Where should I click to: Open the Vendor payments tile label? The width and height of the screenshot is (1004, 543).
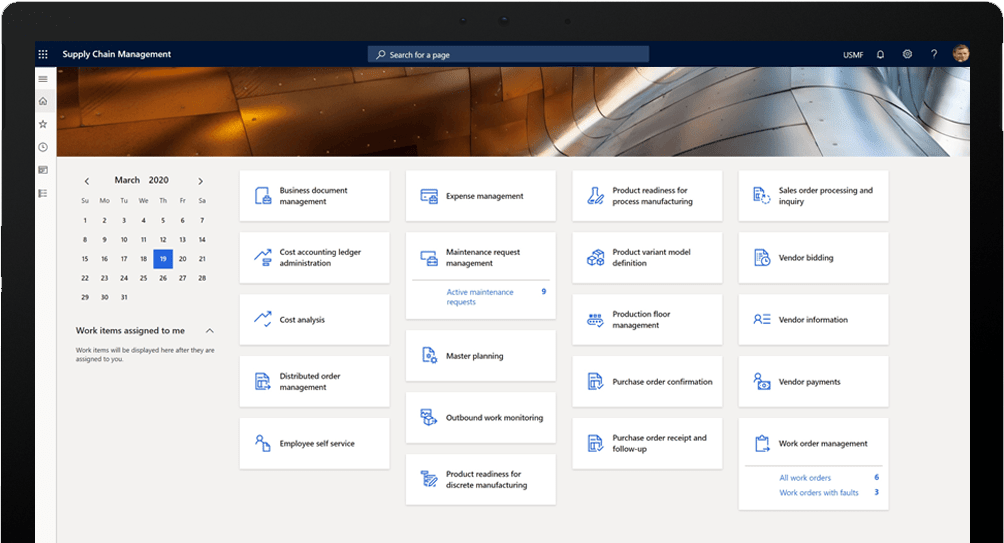(x=809, y=382)
